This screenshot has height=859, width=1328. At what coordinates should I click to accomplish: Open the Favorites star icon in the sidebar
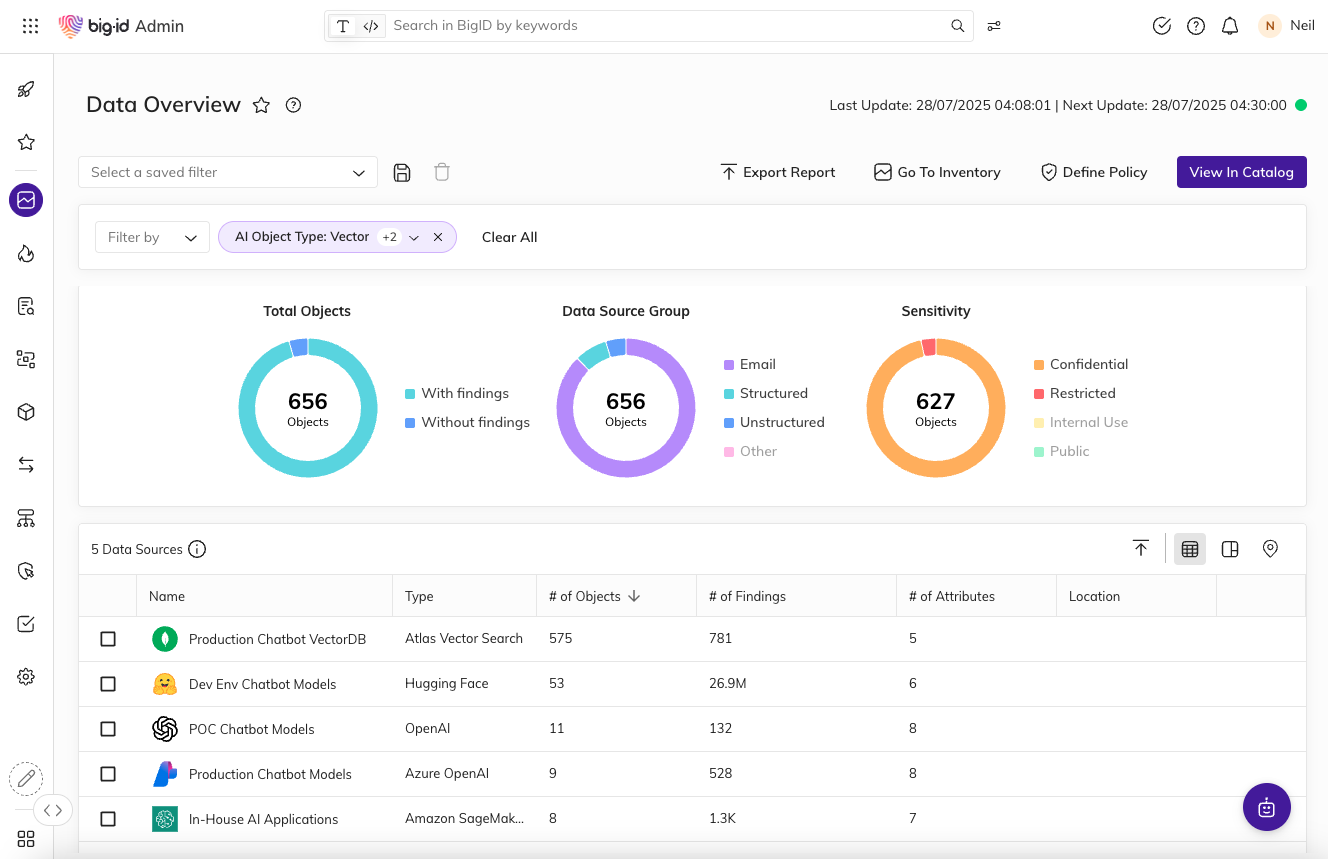[x=26, y=141]
